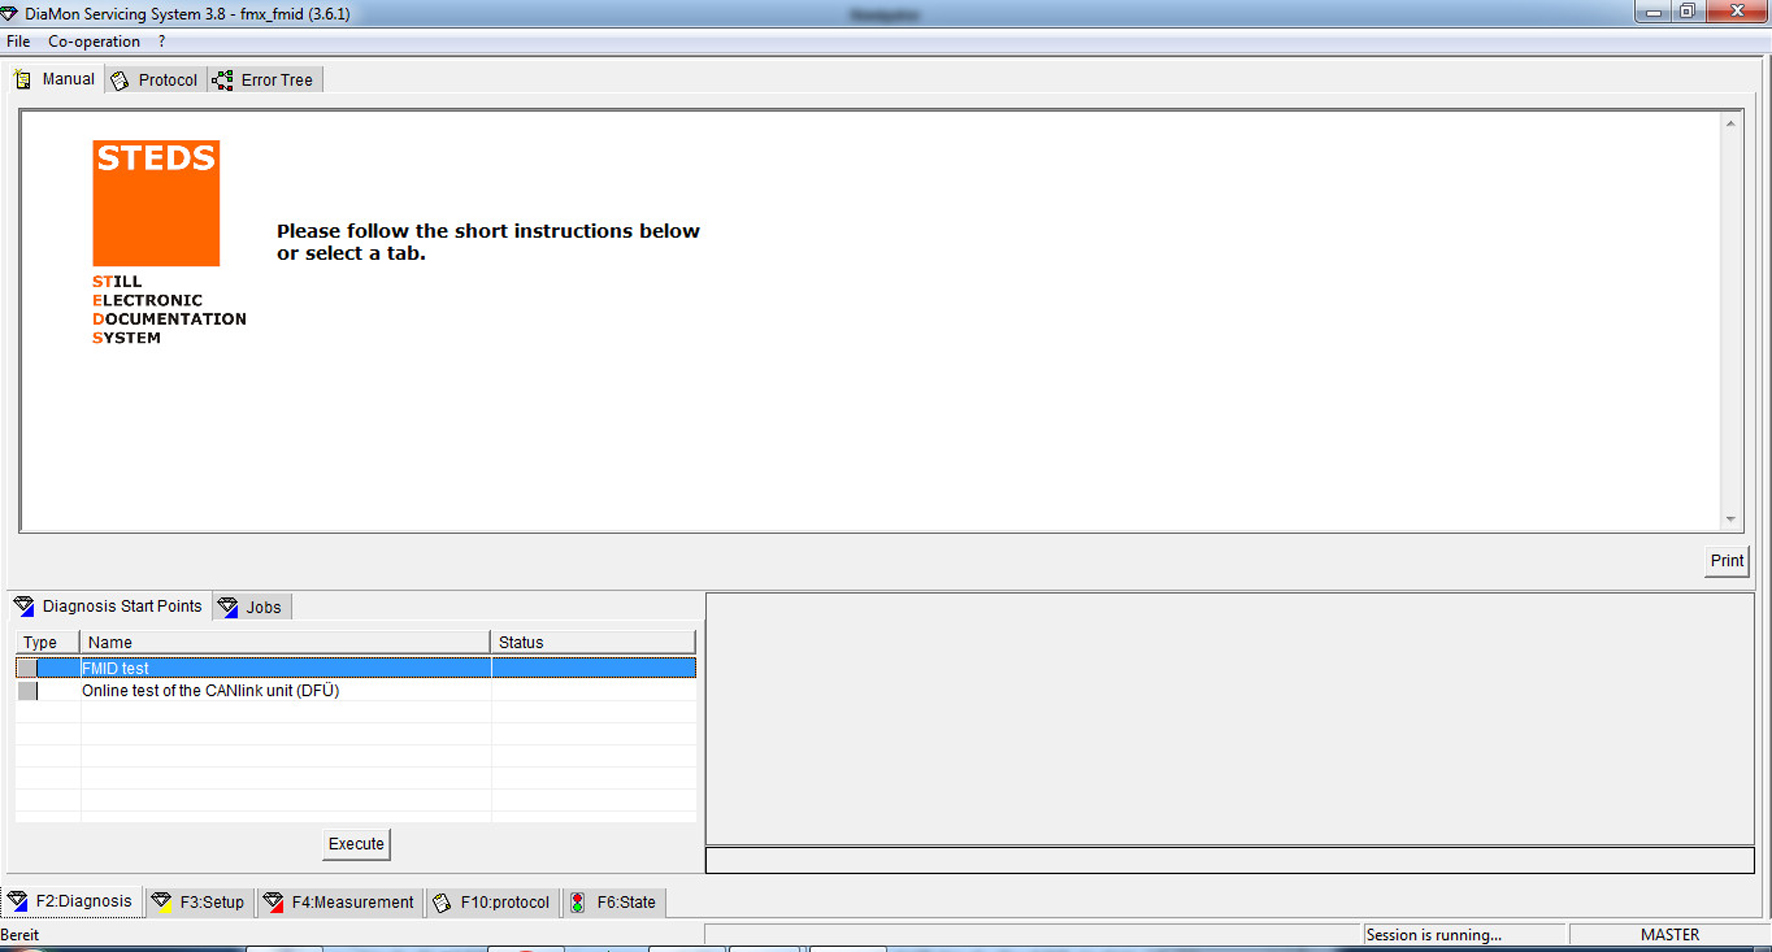Click the Jobs tab diamond icon
This screenshot has height=952, width=1772.
[x=228, y=607]
